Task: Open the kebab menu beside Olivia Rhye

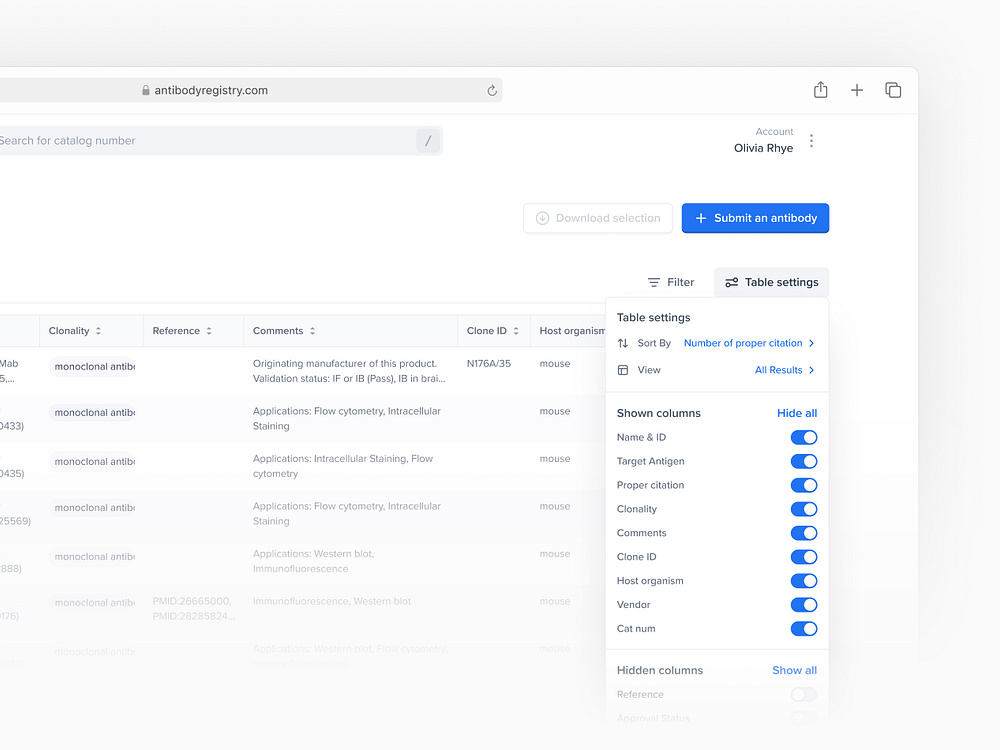Action: 811,141
